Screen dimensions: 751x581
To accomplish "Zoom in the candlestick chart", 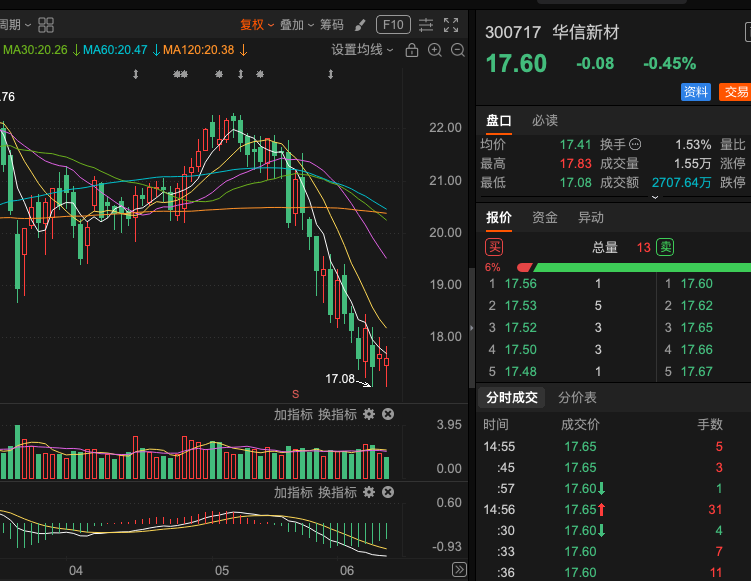I will (435, 50).
